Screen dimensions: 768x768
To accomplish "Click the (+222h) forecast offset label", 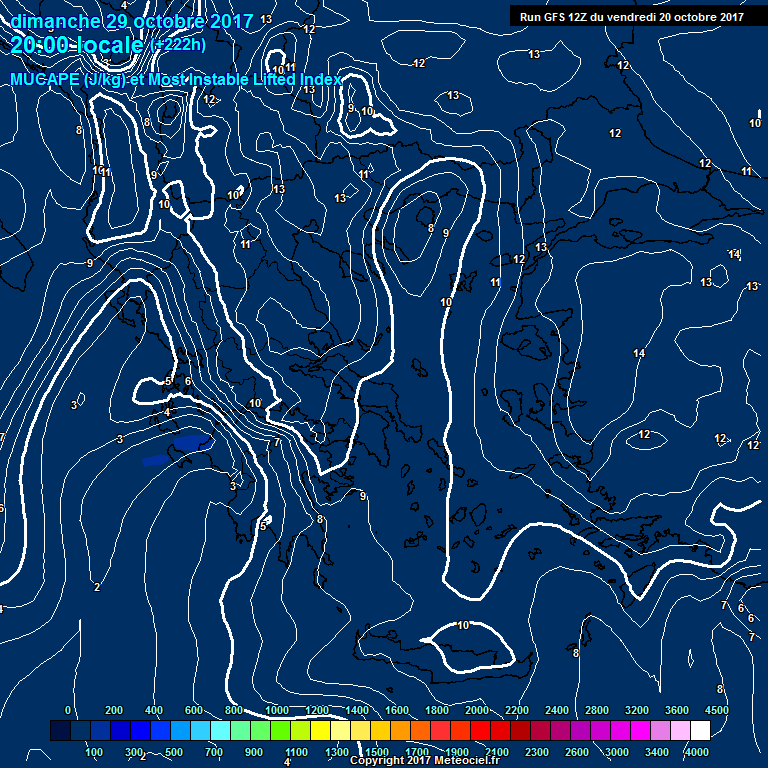I will coord(178,45).
